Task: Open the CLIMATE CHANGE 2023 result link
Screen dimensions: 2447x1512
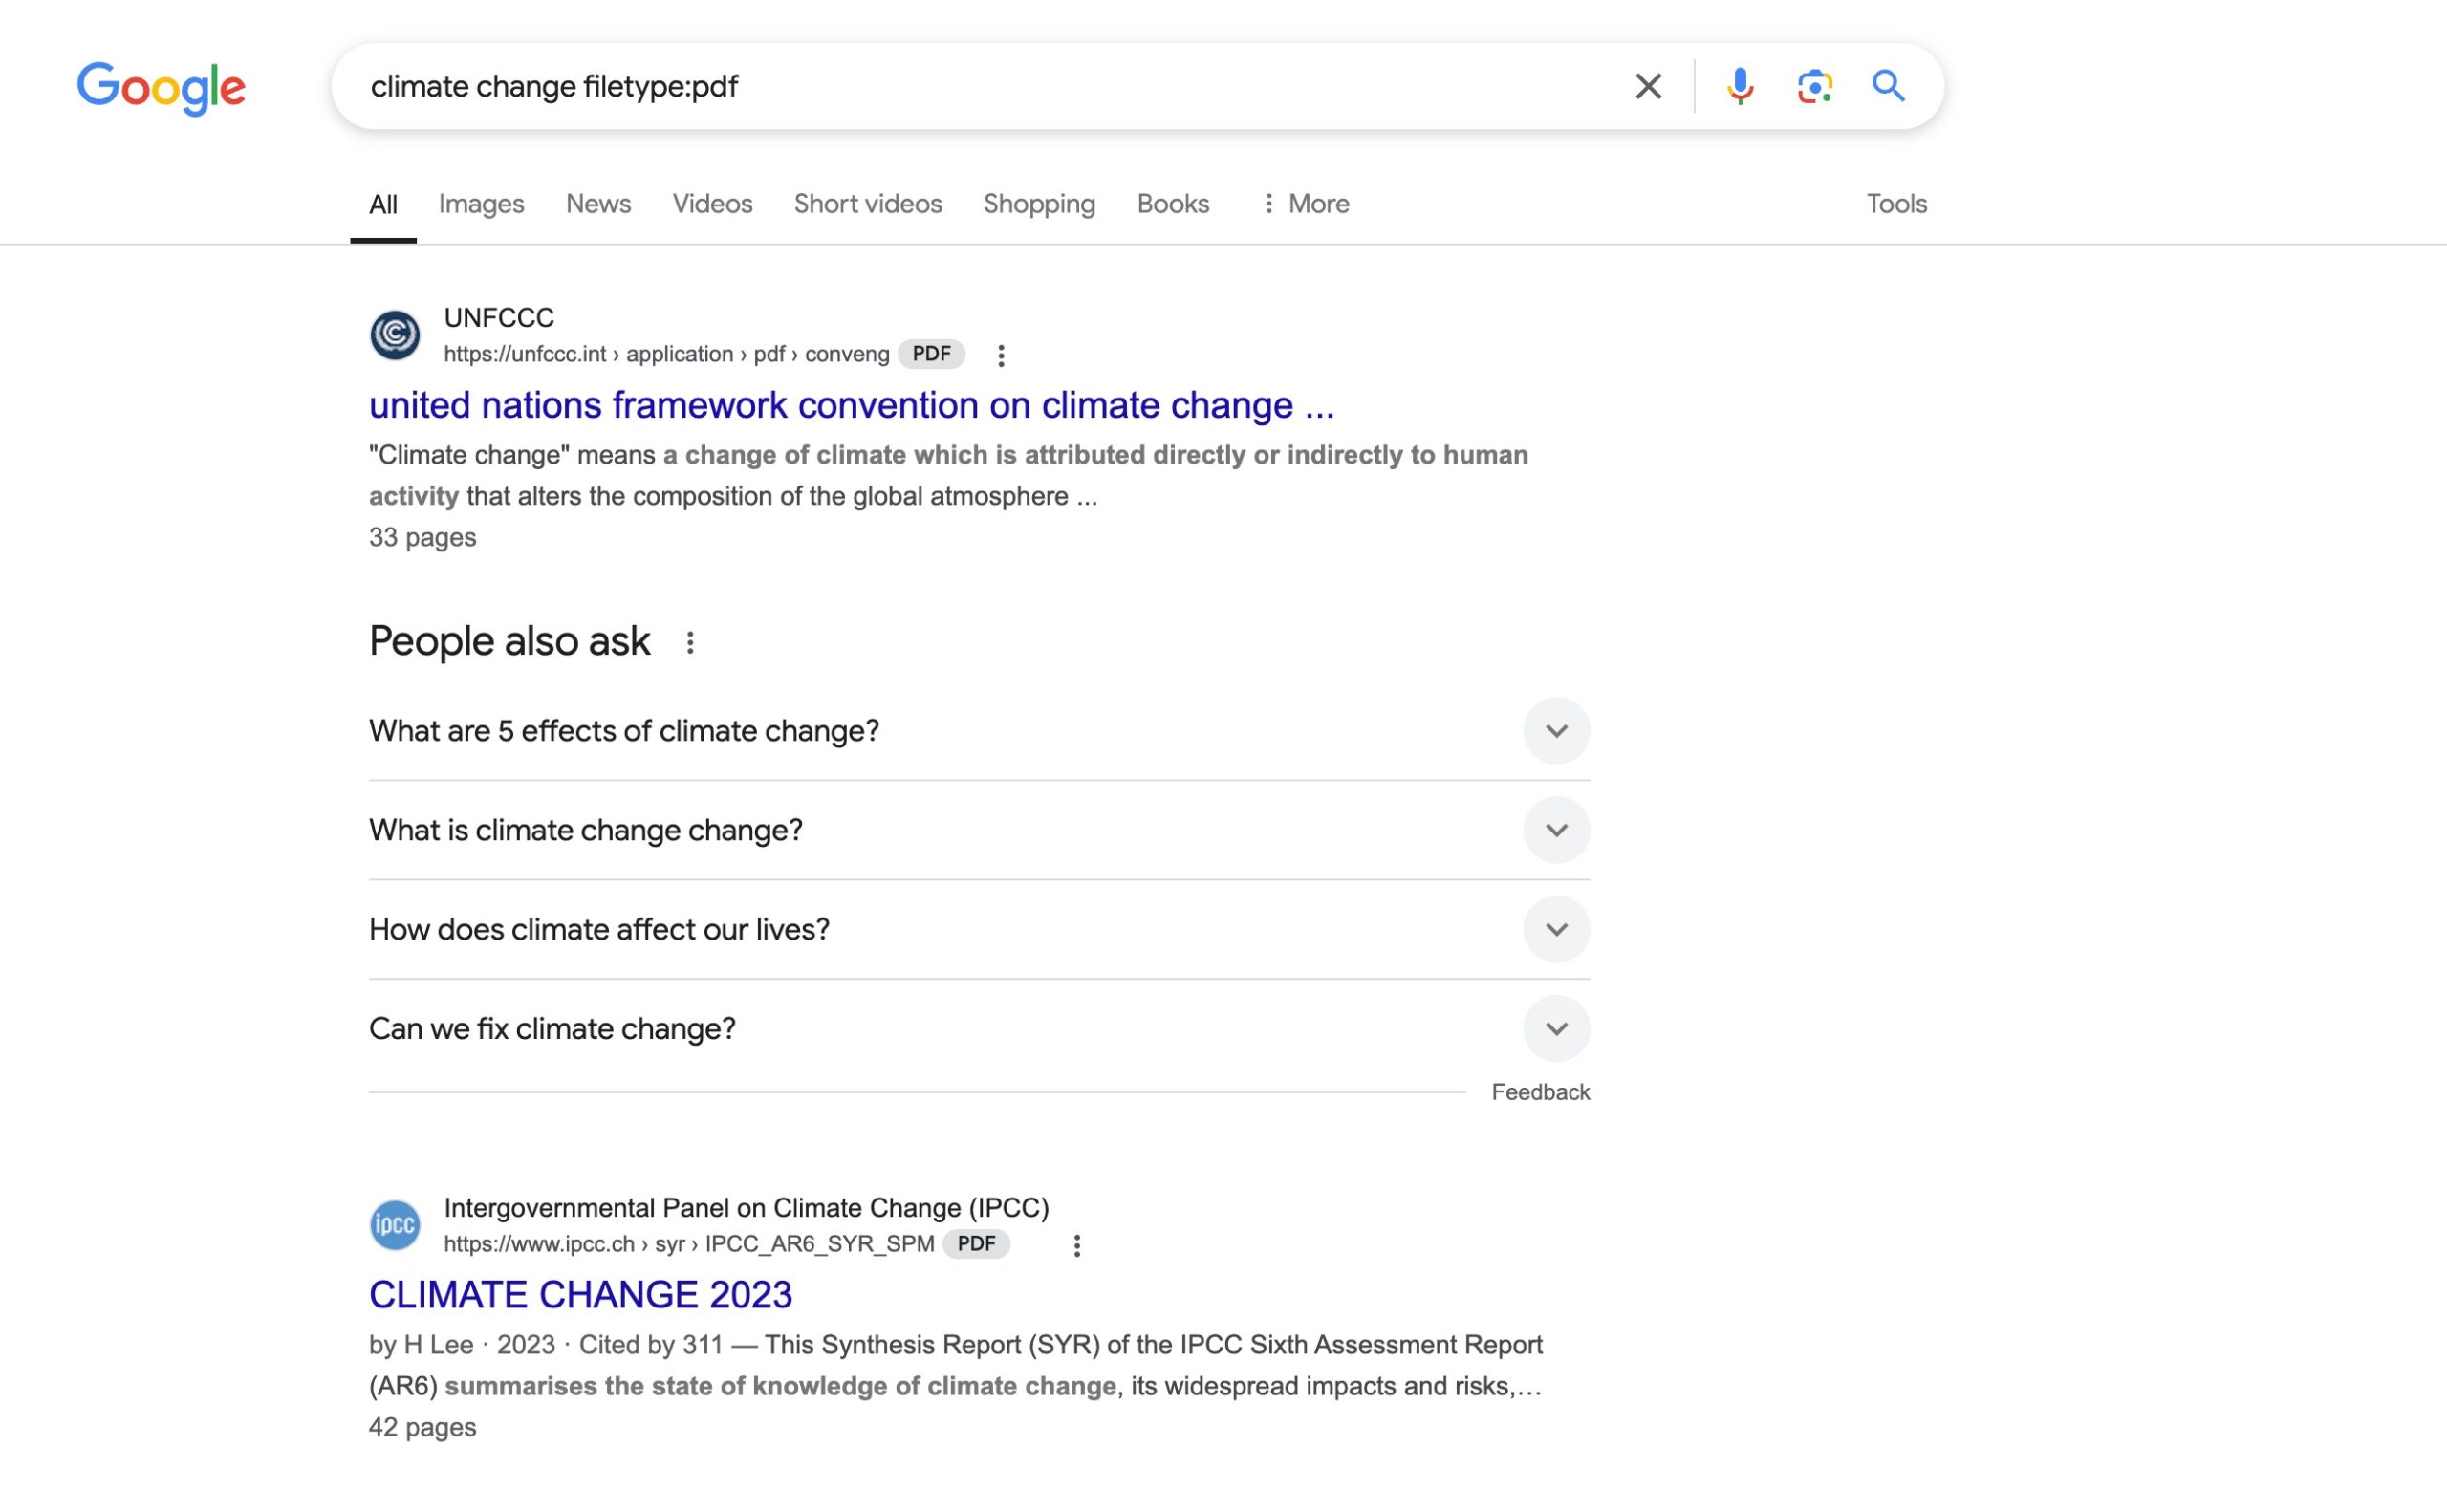Action: [x=580, y=1295]
